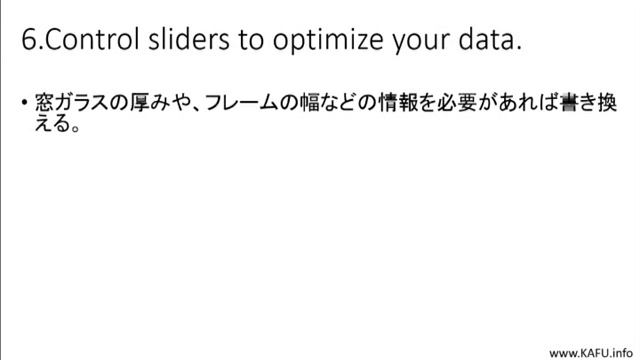Viewport: 640px width, 360px height.
Task: Open the www.KAFU.info link
Action: 591,353
